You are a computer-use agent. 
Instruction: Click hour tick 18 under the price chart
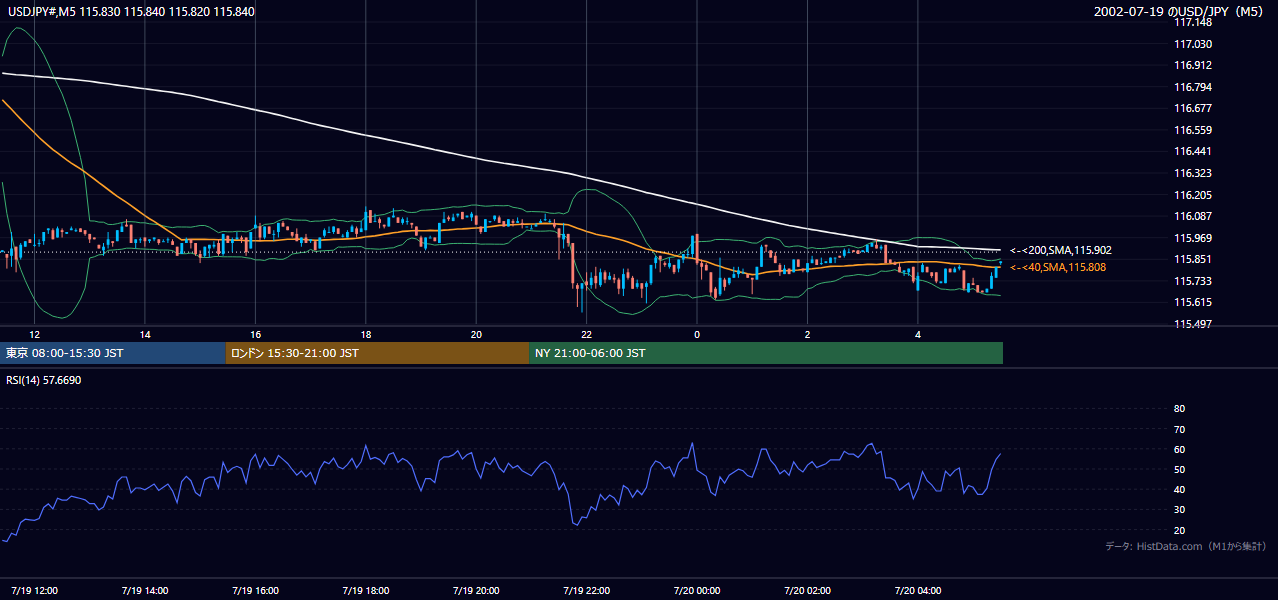click(366, 334)
